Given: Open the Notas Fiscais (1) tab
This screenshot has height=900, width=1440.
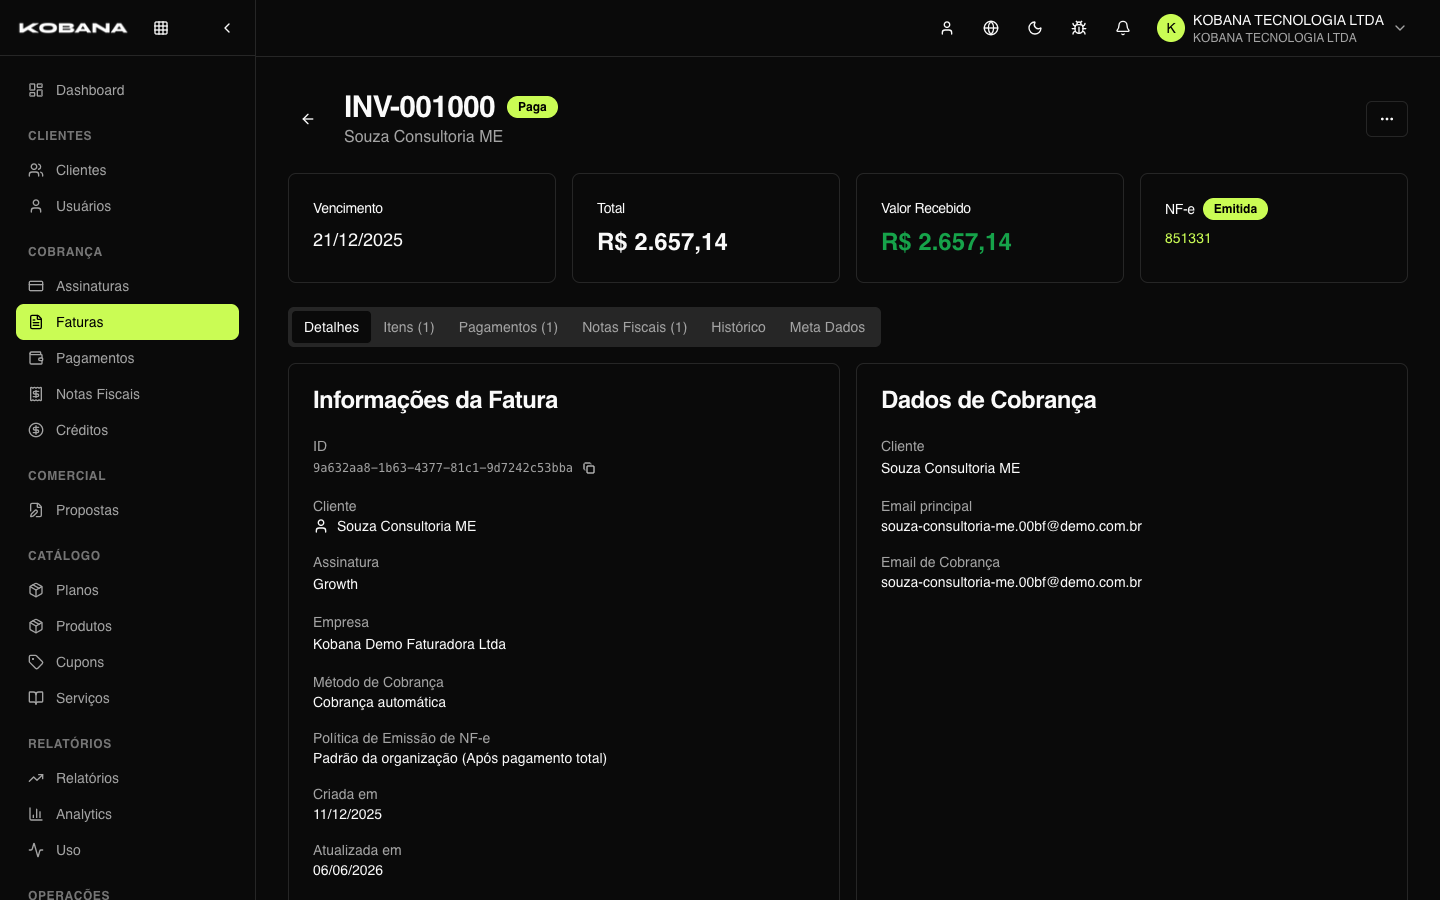Looking at the screenshot, I should [634, 327].
